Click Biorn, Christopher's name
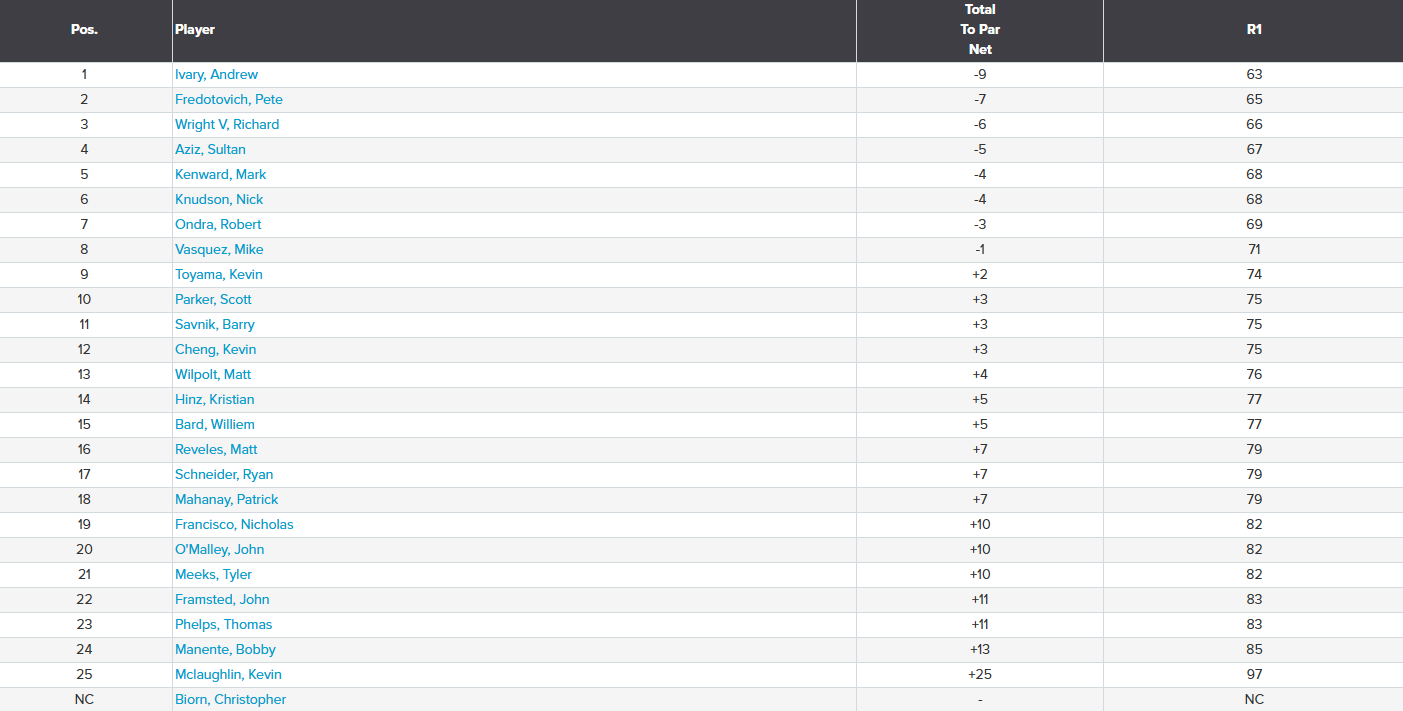The height and width of the screenshot is (711, 1403). coord(230,700)
